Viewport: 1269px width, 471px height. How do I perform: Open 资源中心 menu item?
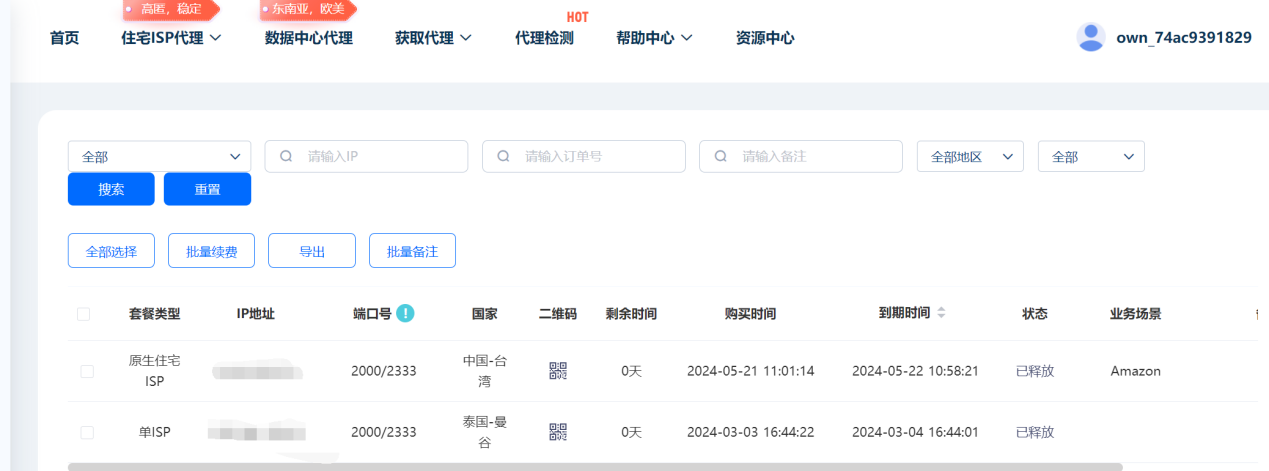click(765, 38)
